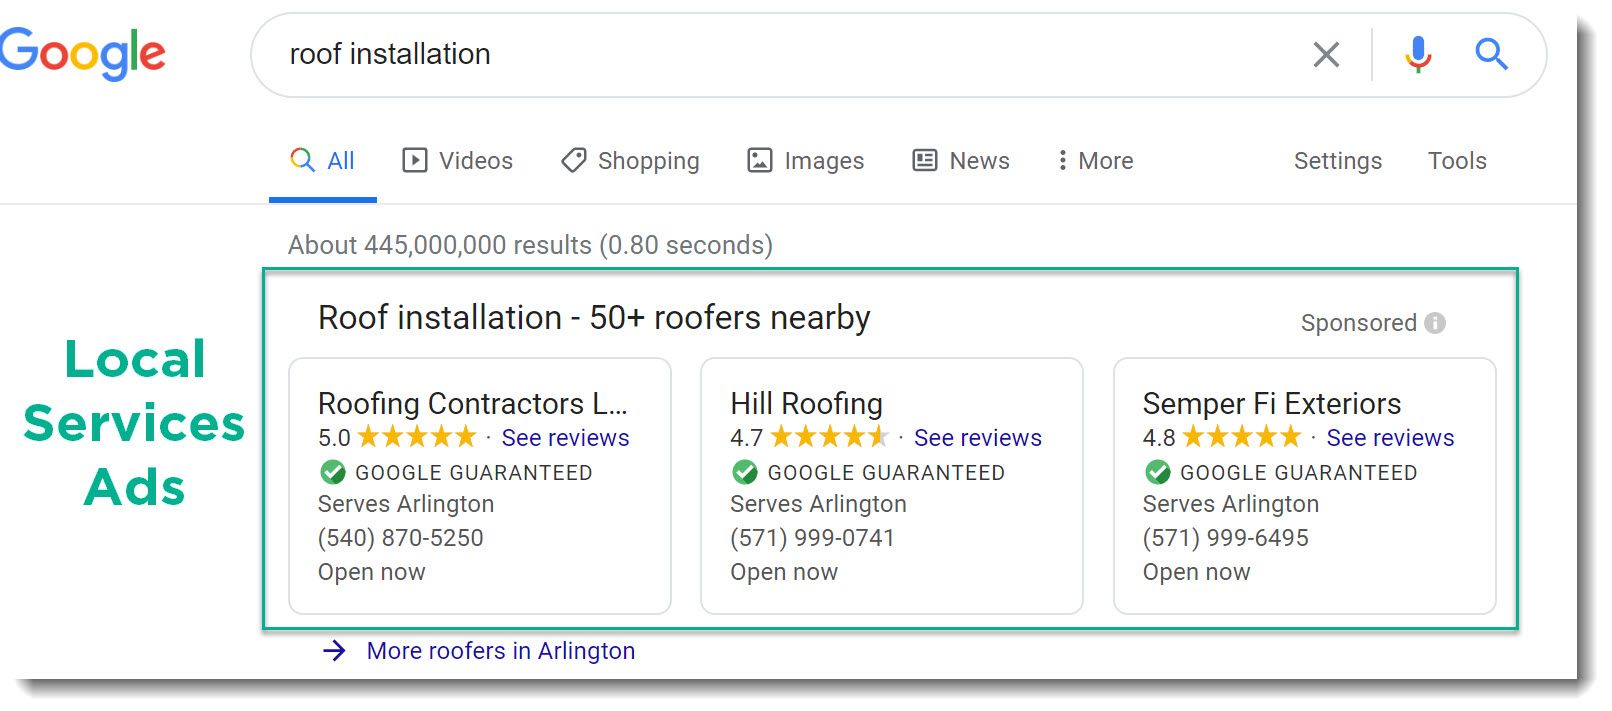The height and width of the screenshot is (711, 1612).
Task: Open the More search options menu
Action: (1094, 160)
